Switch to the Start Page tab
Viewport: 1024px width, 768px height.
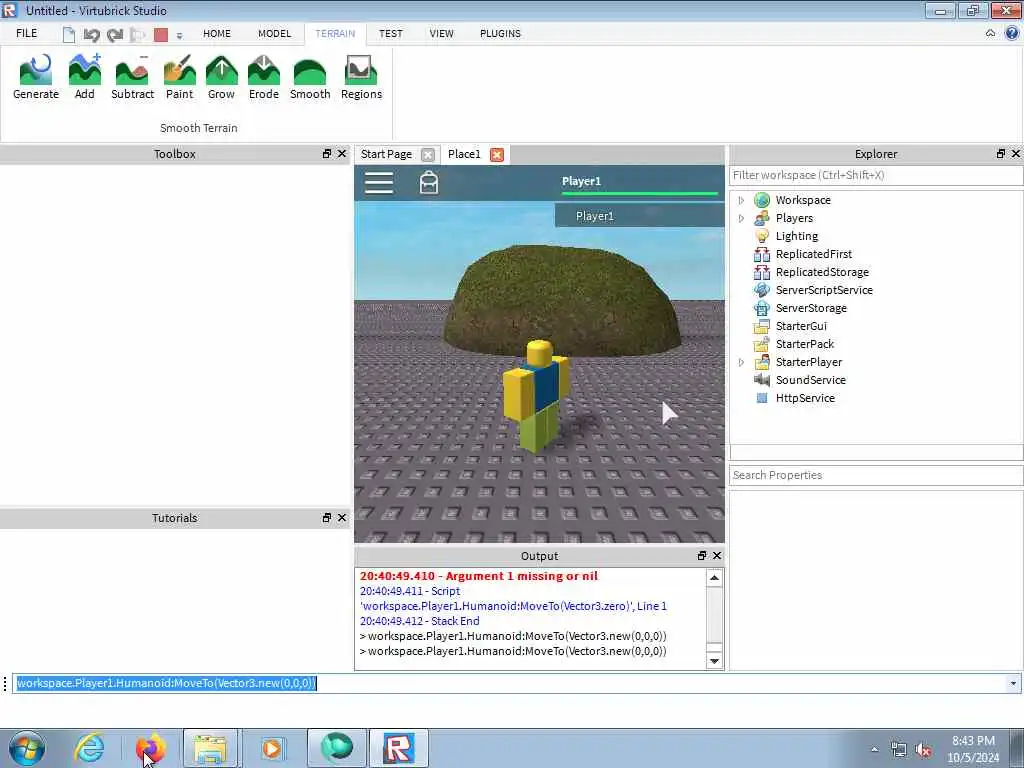[386, 154]
